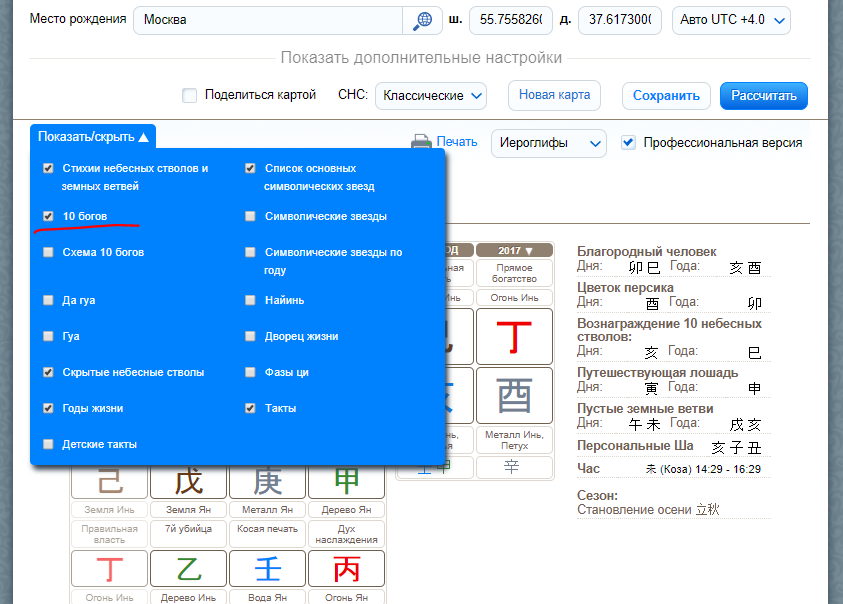Collapse the Показать/скрыть menu
Screen dimensions: 843x604
click(x=93, y=137)
